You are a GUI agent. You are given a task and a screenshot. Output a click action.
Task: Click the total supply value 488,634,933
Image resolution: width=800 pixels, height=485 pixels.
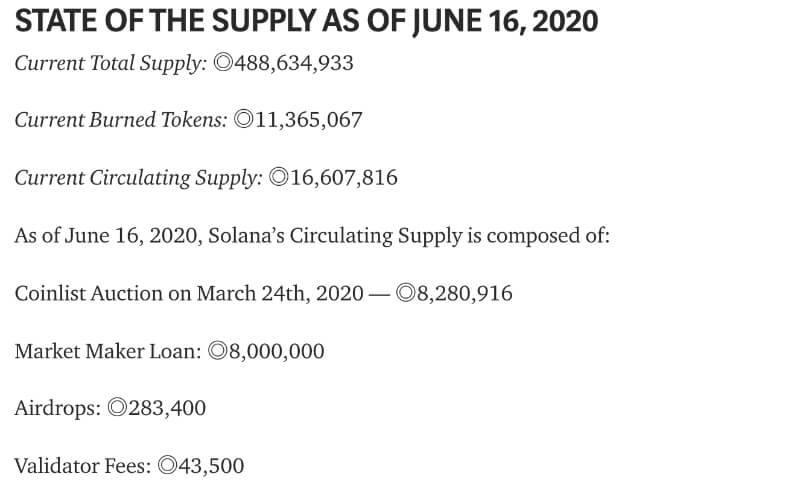tap(294, 64)
